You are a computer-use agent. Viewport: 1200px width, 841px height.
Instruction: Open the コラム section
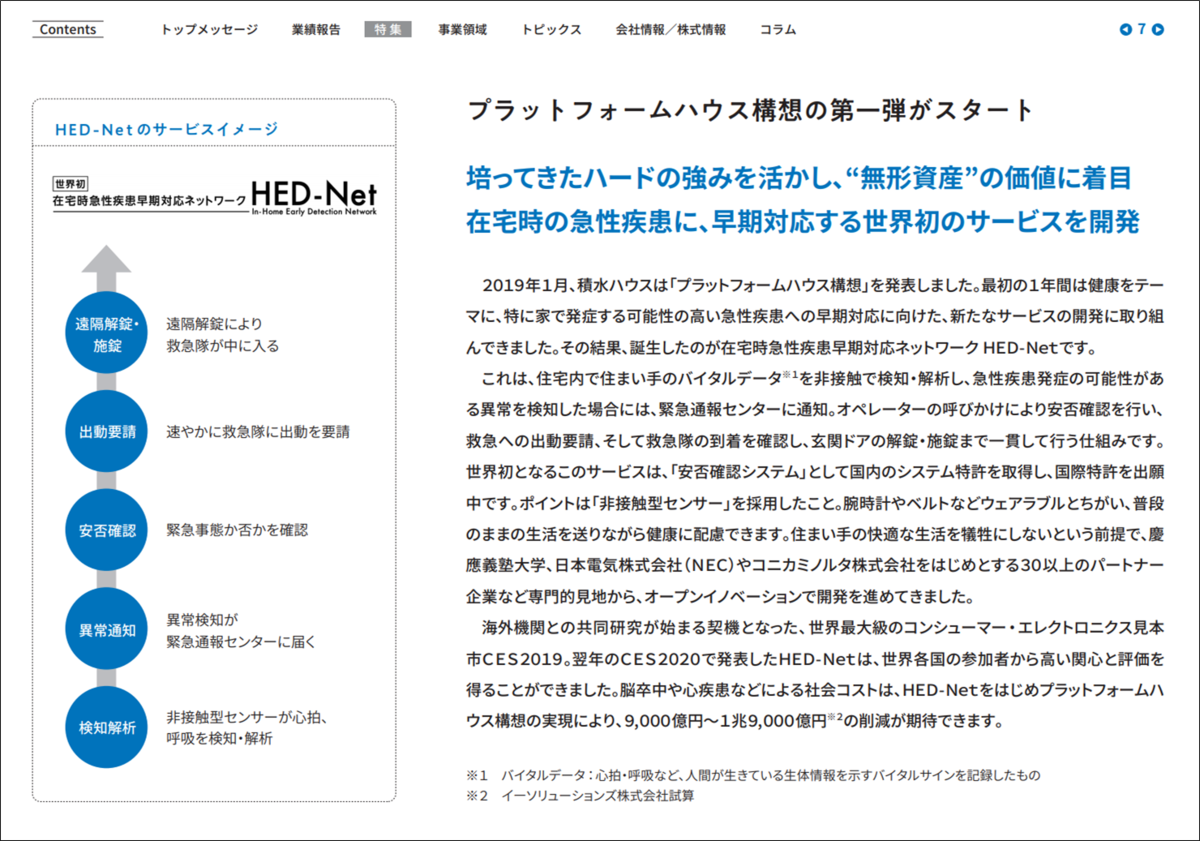tap(778, 29)
